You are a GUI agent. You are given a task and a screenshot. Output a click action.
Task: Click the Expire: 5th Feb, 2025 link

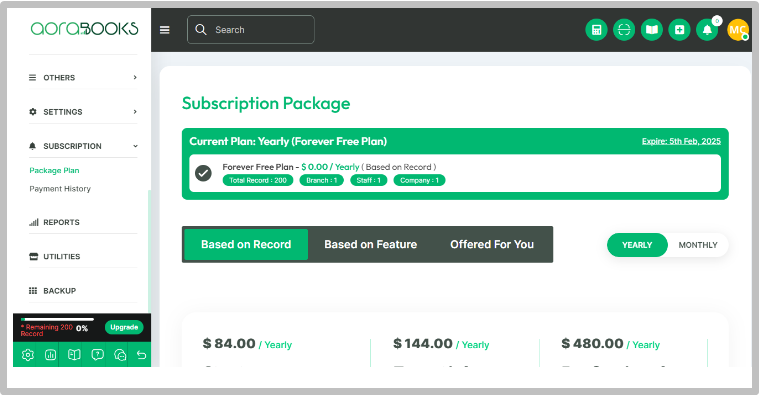(x=681, y=142)
